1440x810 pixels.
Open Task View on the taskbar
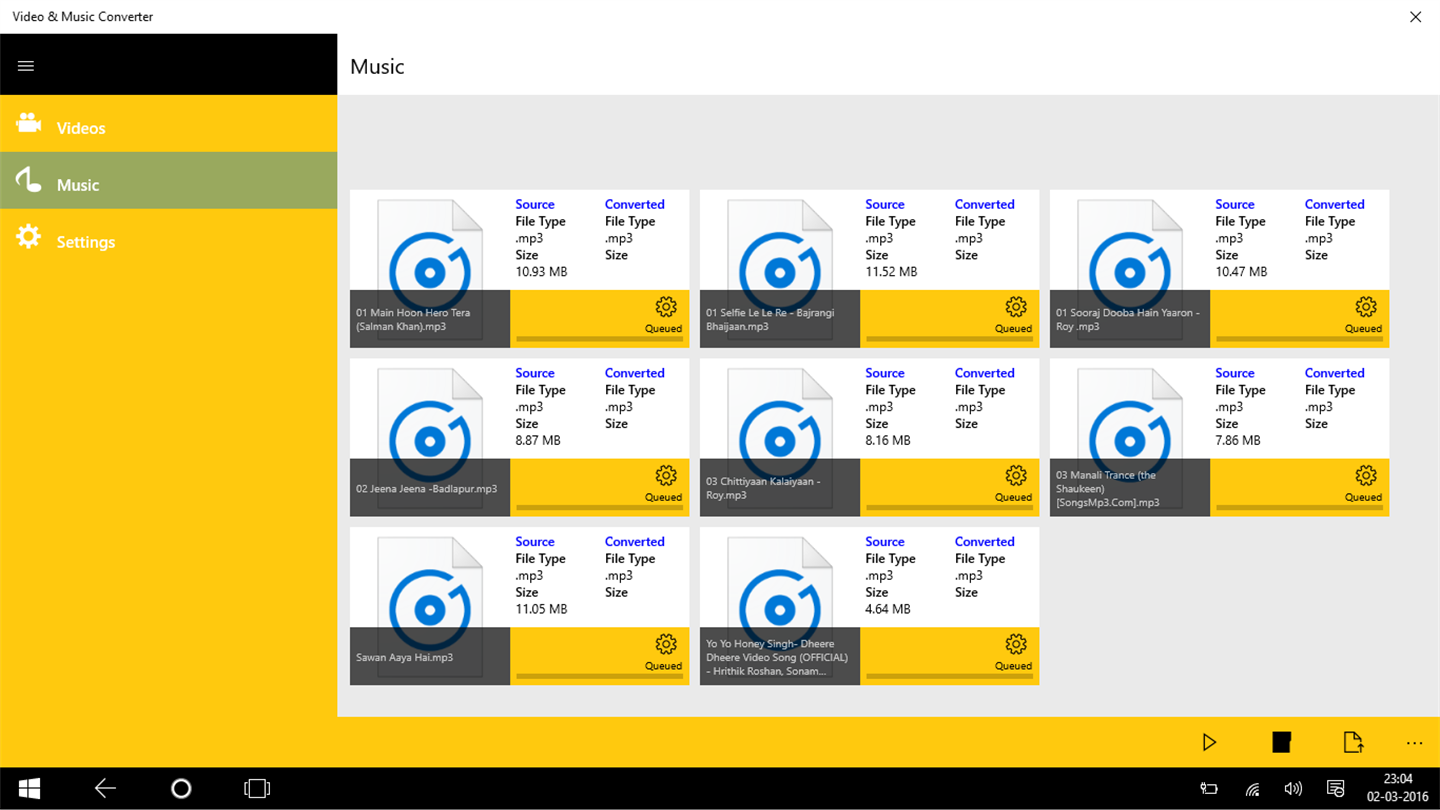pos(257,789)
